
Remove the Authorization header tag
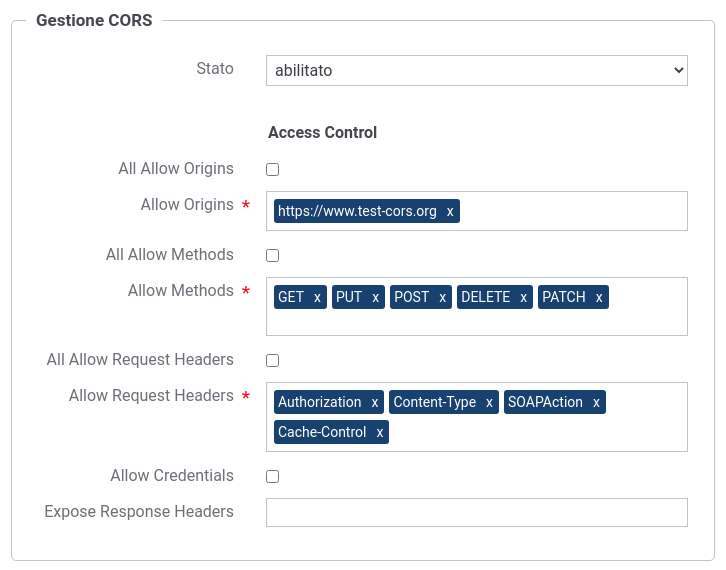point(375,402)
